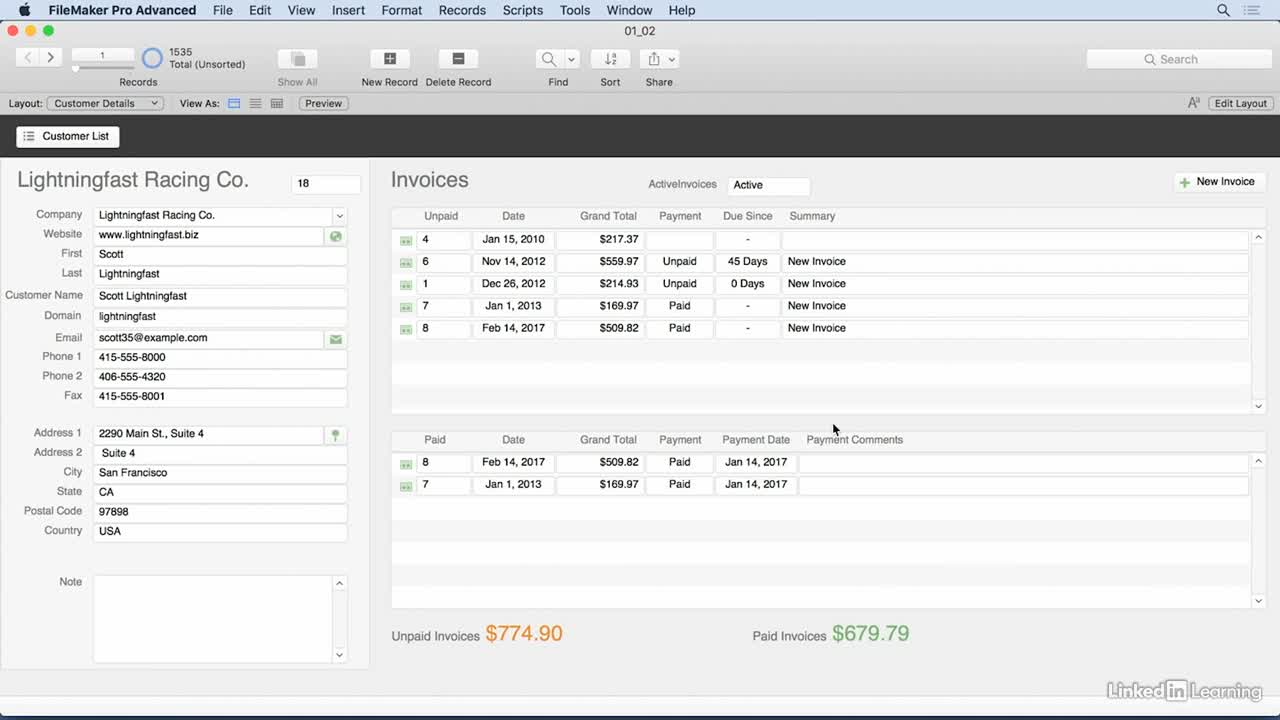The image size is (1280, 720).
Task: Click the Dec 26, 2012 date cell
Action: click(513, 284)
